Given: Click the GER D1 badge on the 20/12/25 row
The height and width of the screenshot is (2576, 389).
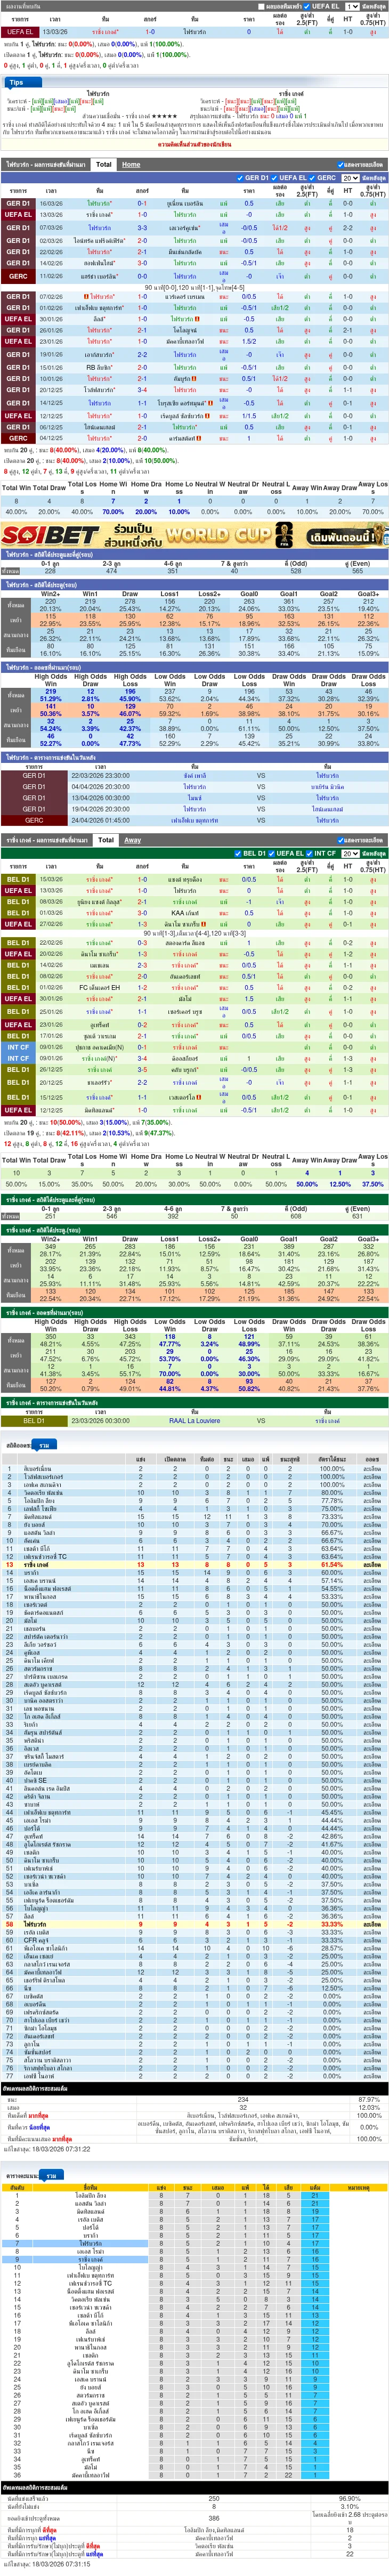Looking at the screenshot, I should [x=18, y=390].
